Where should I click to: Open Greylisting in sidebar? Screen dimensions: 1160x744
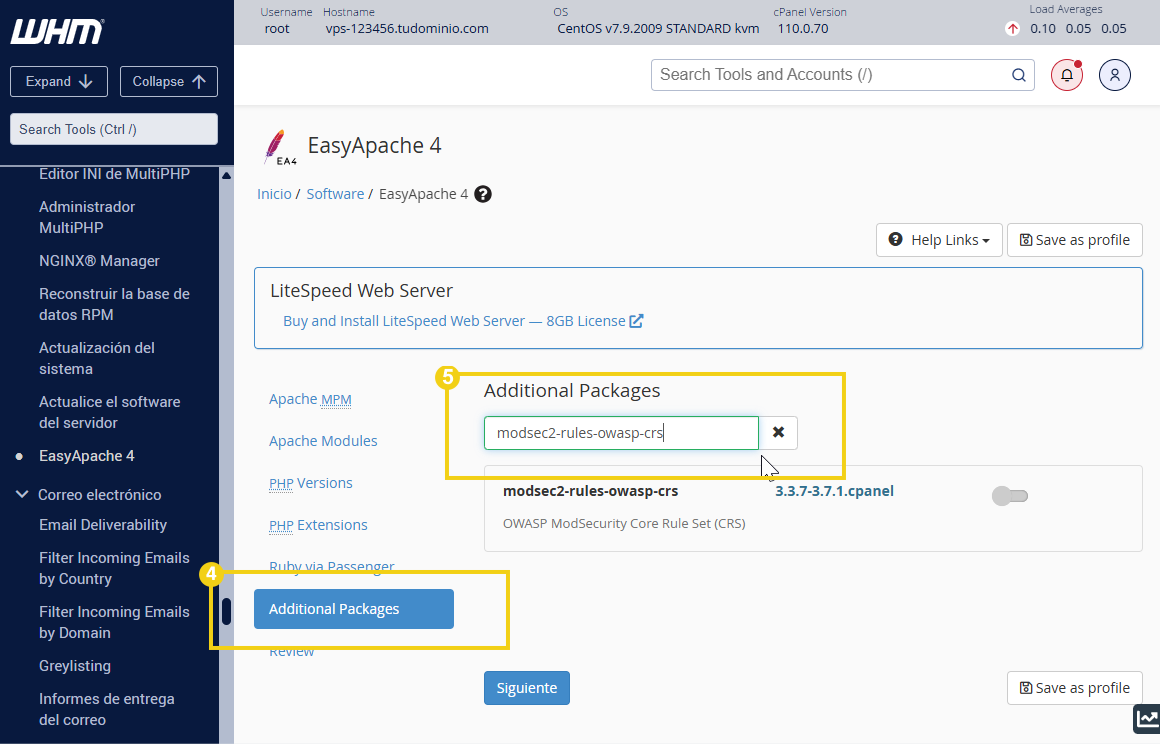point(75,666)
